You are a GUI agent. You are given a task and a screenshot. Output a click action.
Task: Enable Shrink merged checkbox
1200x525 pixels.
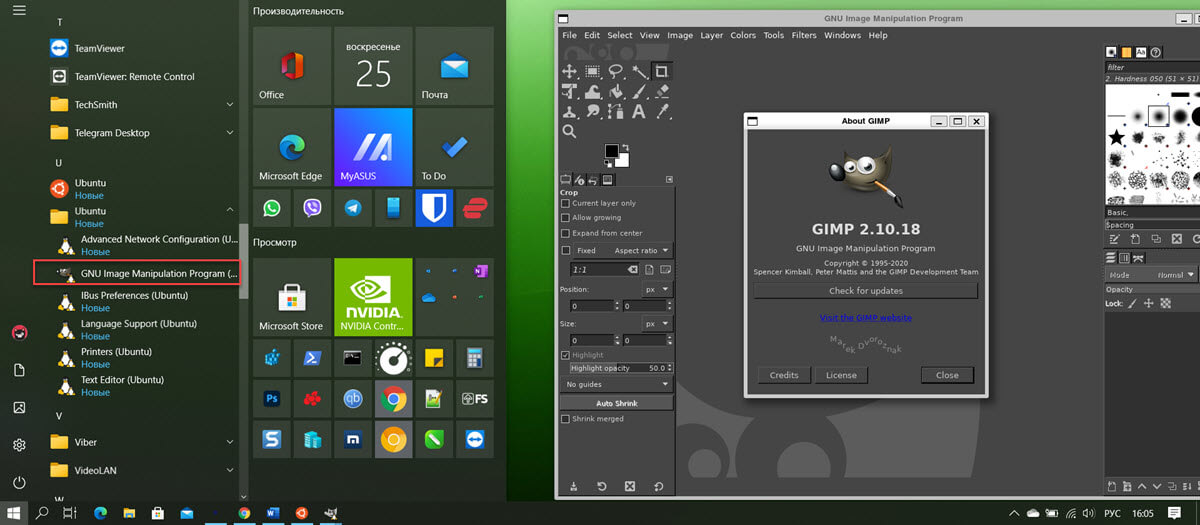click(x=566, y=419)
